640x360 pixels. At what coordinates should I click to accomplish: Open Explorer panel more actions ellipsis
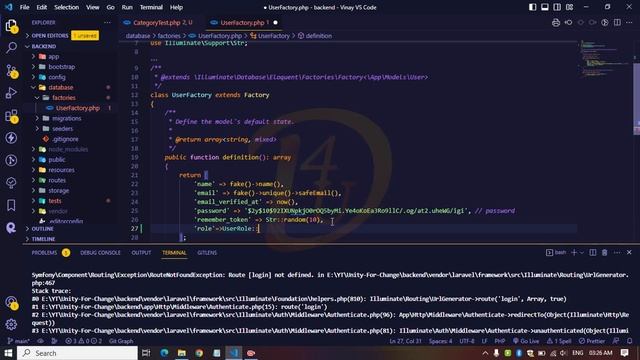pyautogui.click(x=107, y=23)
